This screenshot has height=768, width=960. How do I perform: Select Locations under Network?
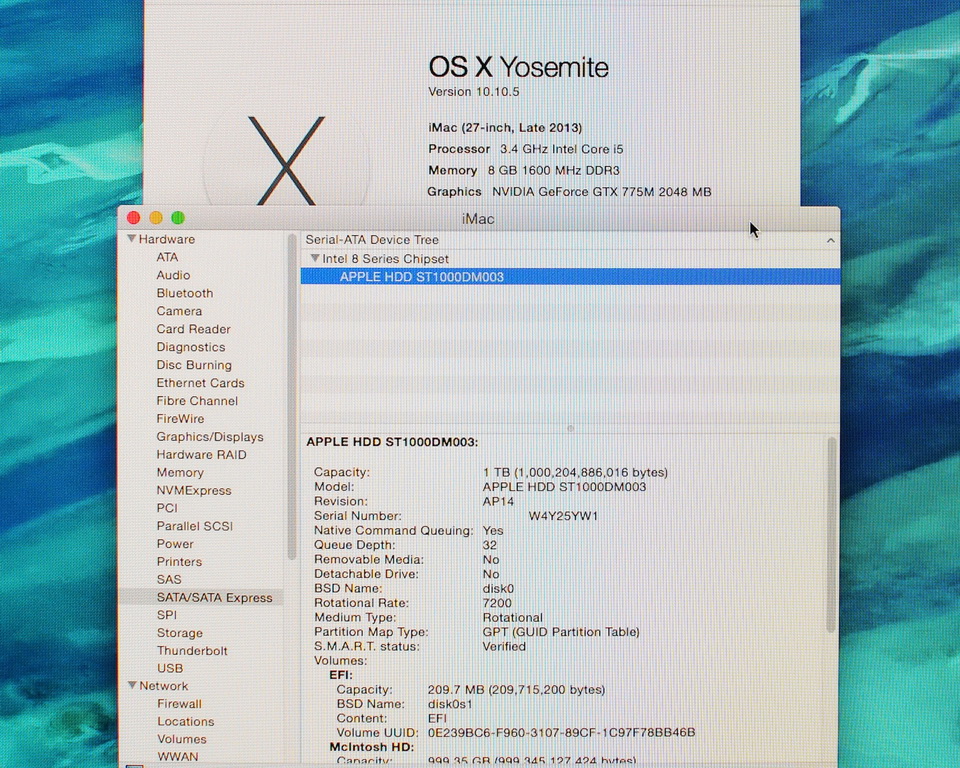(186, 721)
